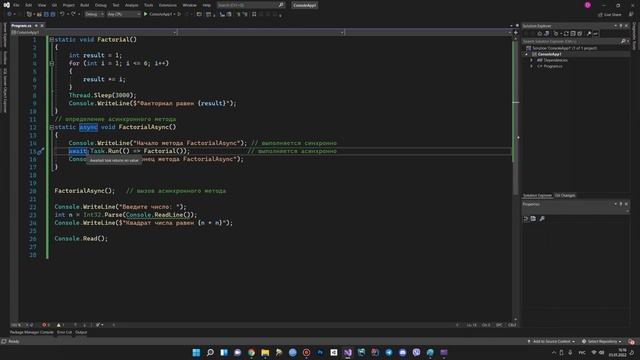Click Categorized icon in Properties panel
The height and width of the screenshot is (360, 640).
[526, 219]
